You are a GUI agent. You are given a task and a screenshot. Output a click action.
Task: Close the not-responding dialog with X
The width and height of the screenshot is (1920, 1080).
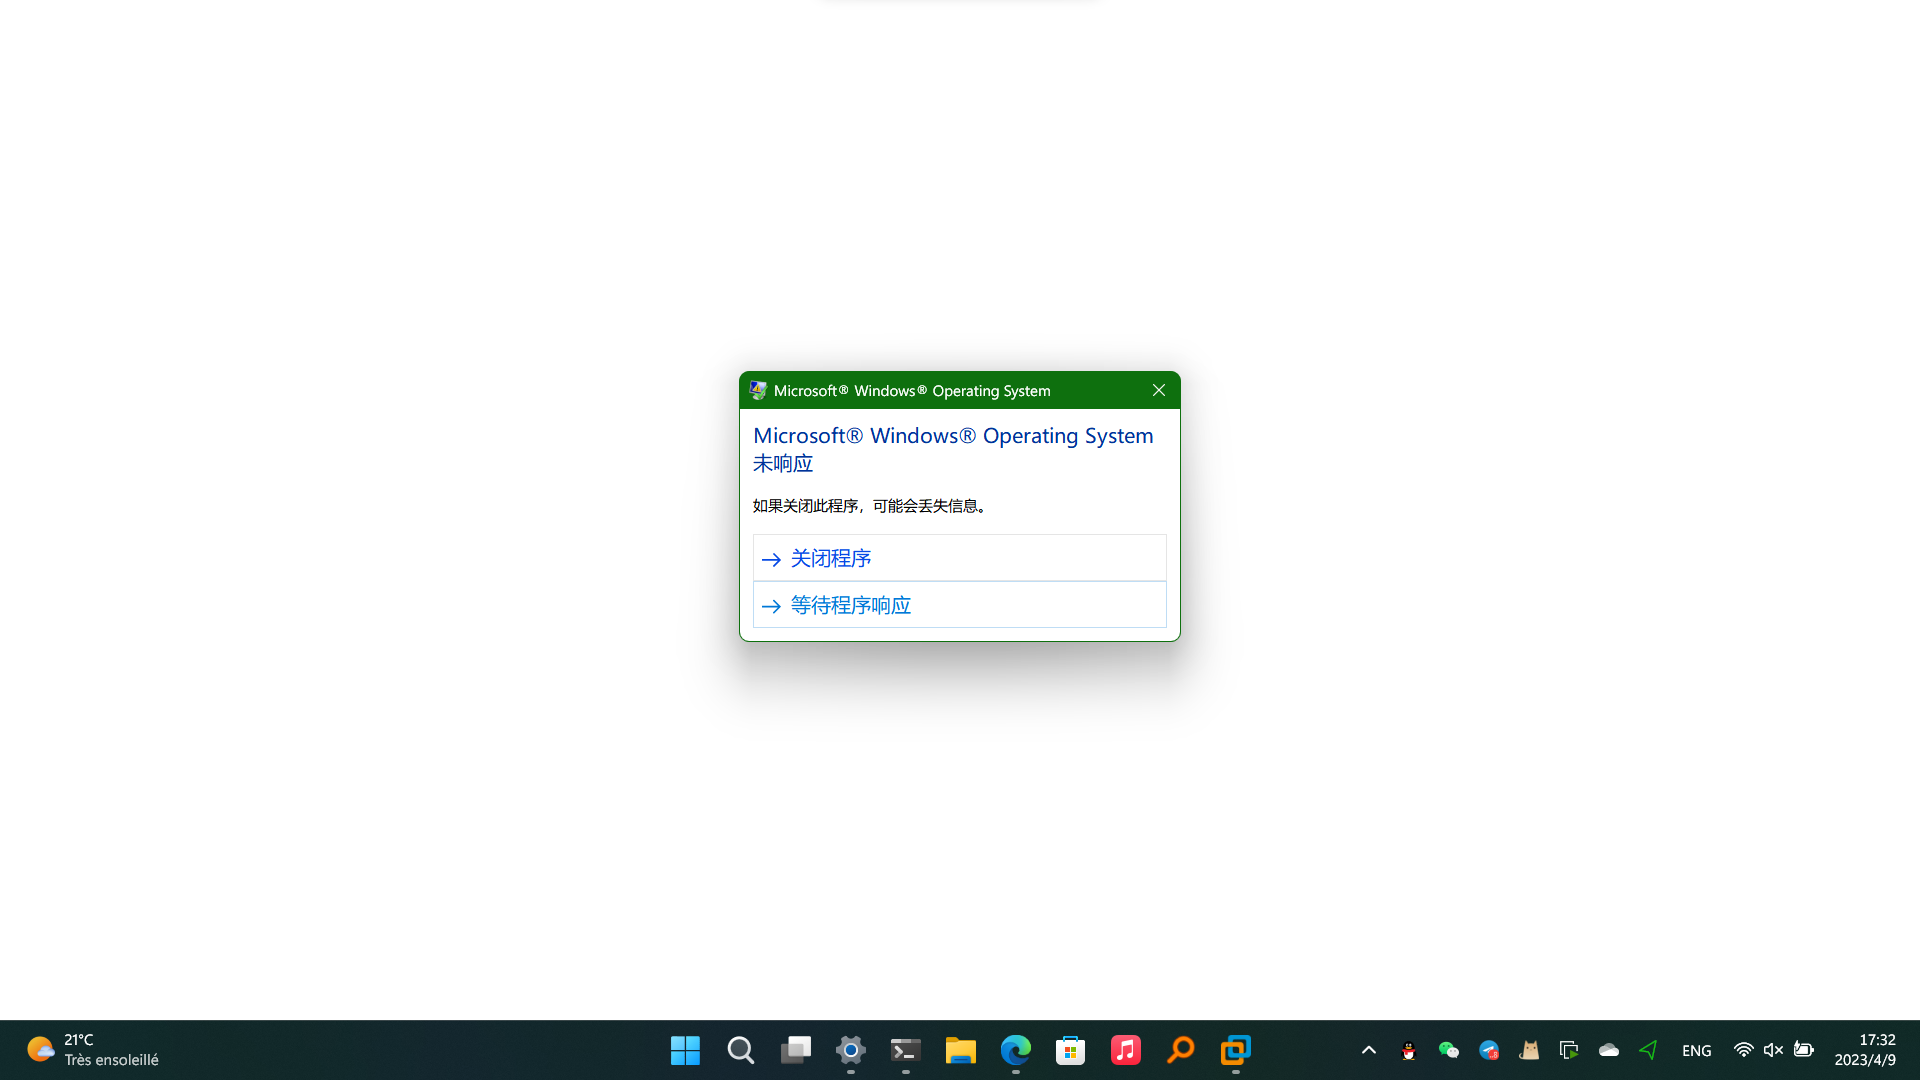(x=1159, y=390)
